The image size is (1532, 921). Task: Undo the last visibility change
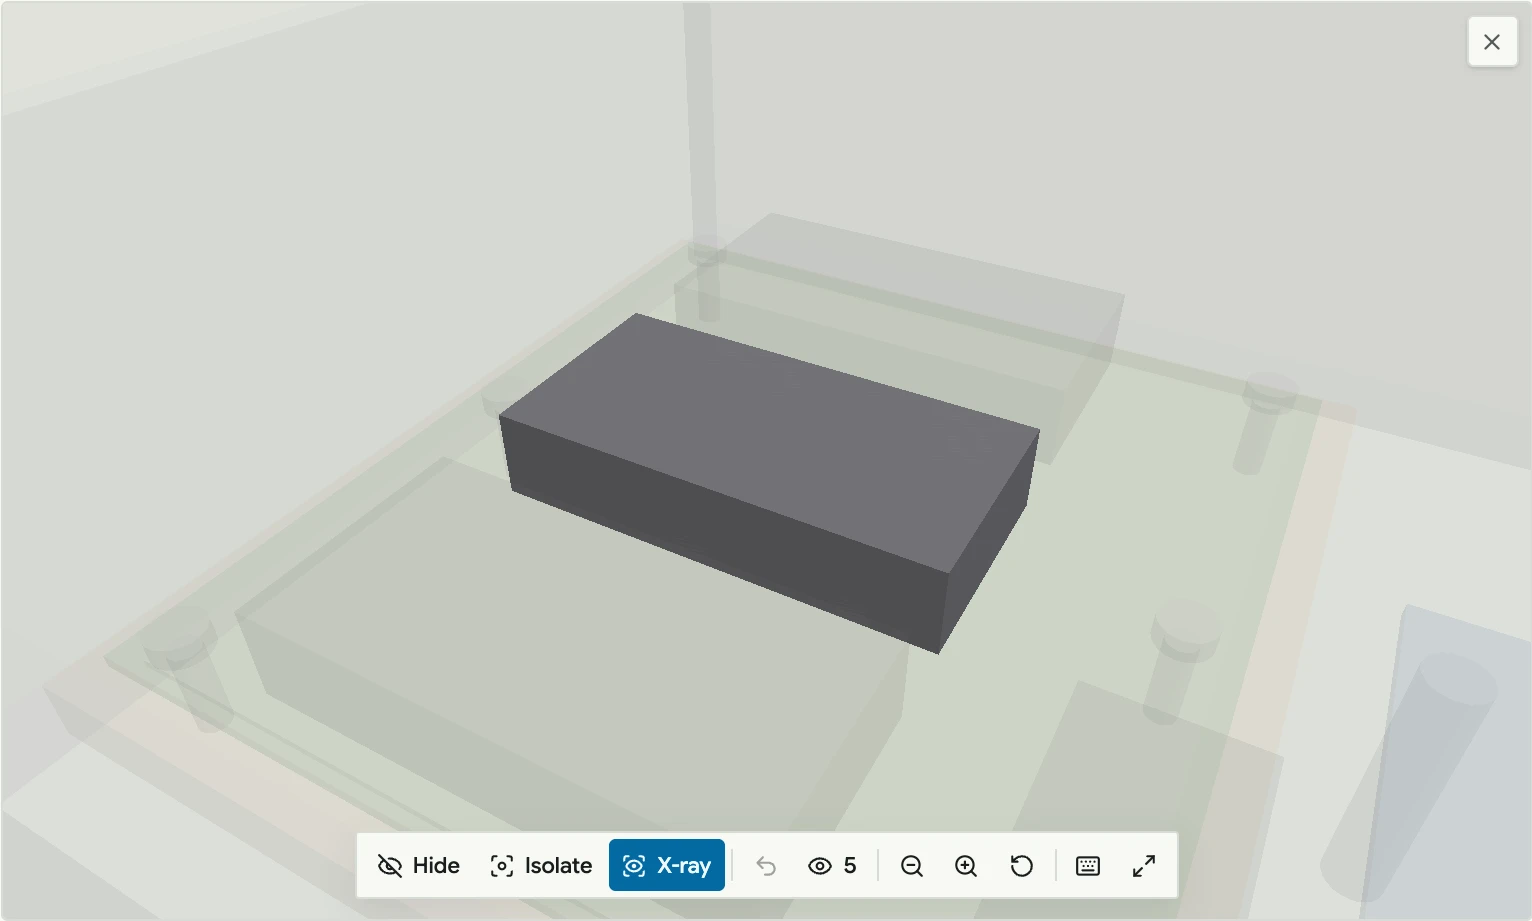tap(766, 865)
